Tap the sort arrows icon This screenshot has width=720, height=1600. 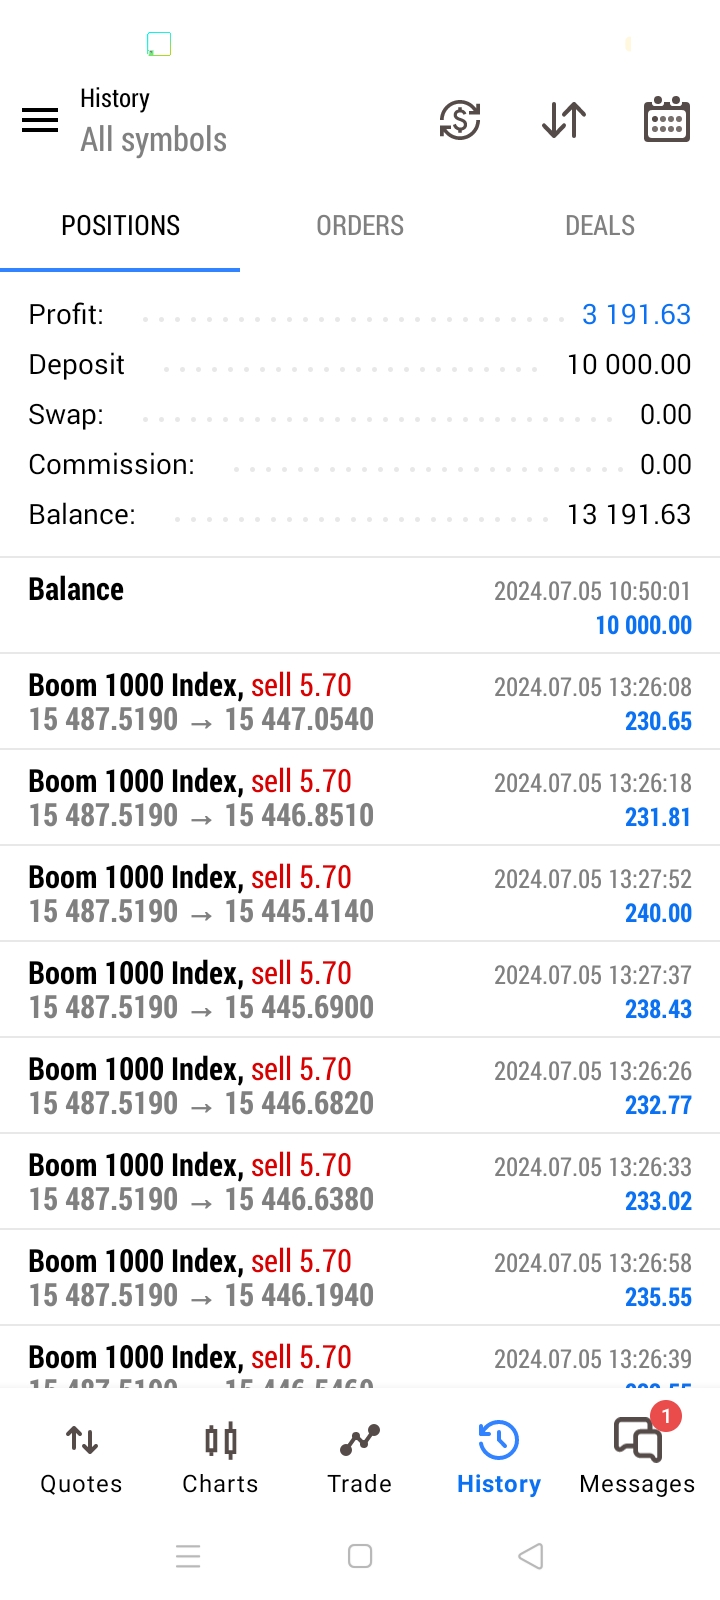click(x=564, y=121)
